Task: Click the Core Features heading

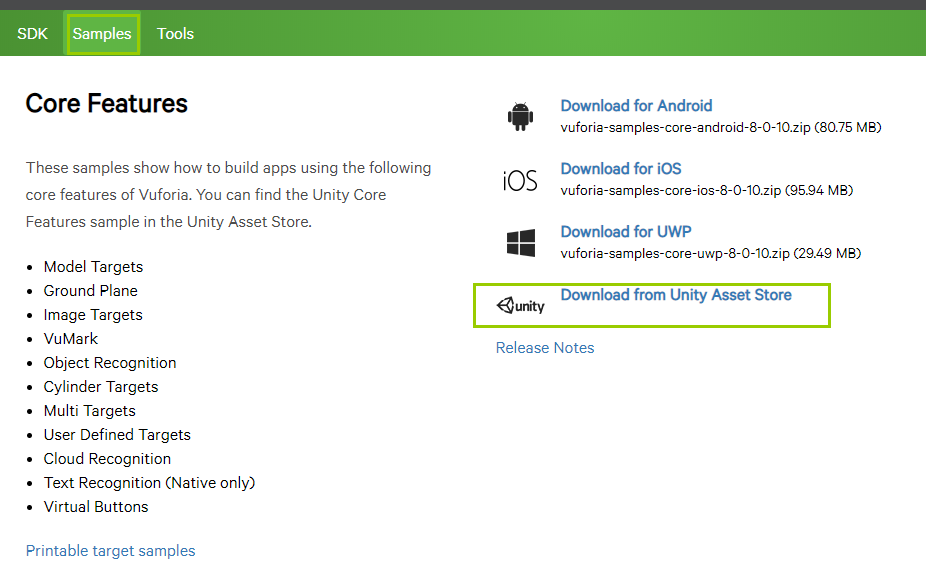Action: coord(106,103)
